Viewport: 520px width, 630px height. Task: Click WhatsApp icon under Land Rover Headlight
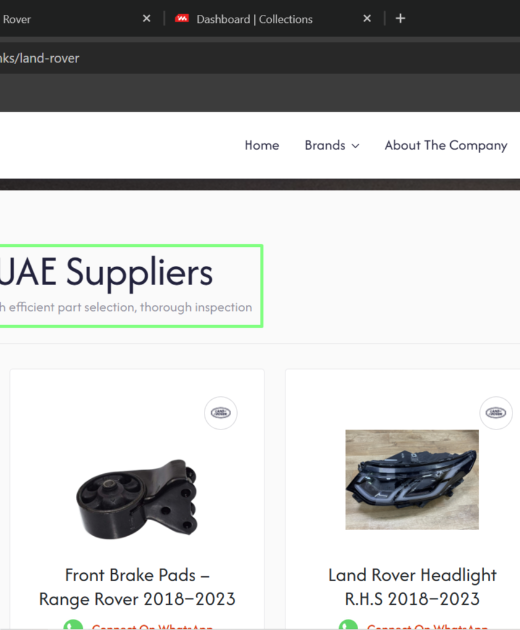pyautogui.click(x=348, y=625)
